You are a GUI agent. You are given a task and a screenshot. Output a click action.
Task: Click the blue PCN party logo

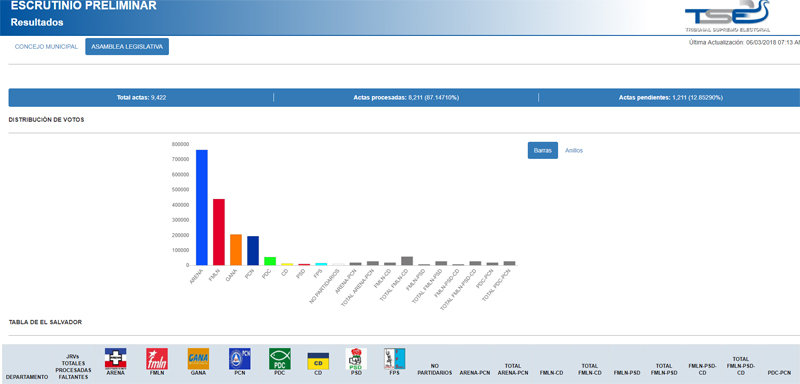click(239, 359)
